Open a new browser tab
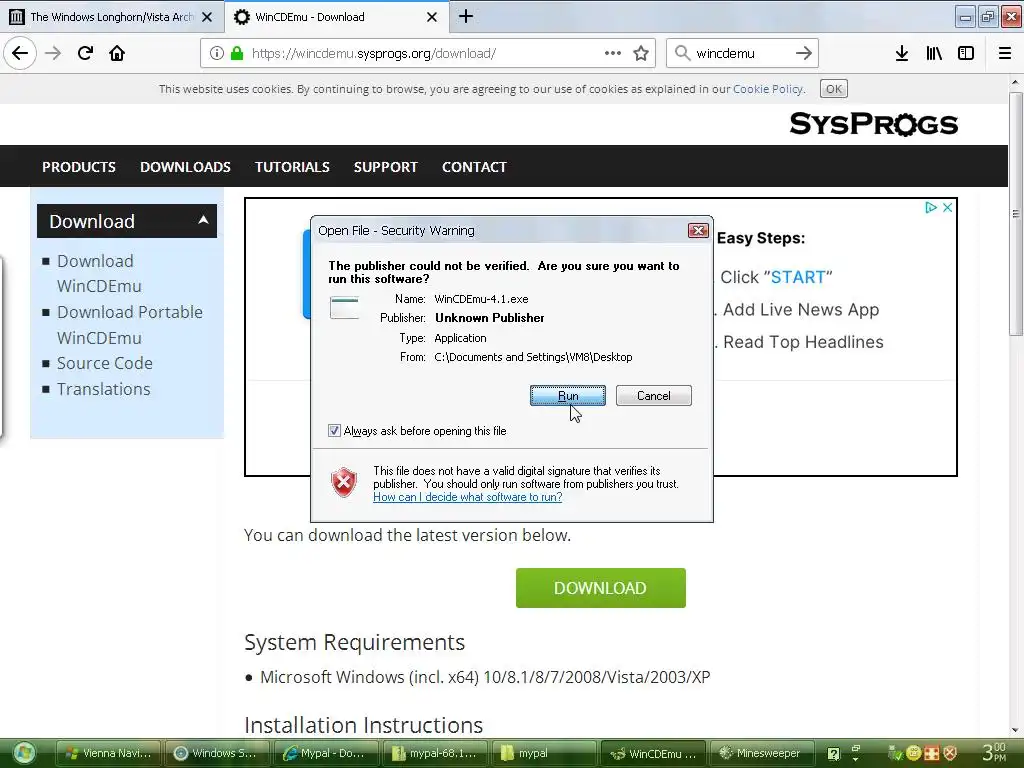 click(x=466, y=16)
